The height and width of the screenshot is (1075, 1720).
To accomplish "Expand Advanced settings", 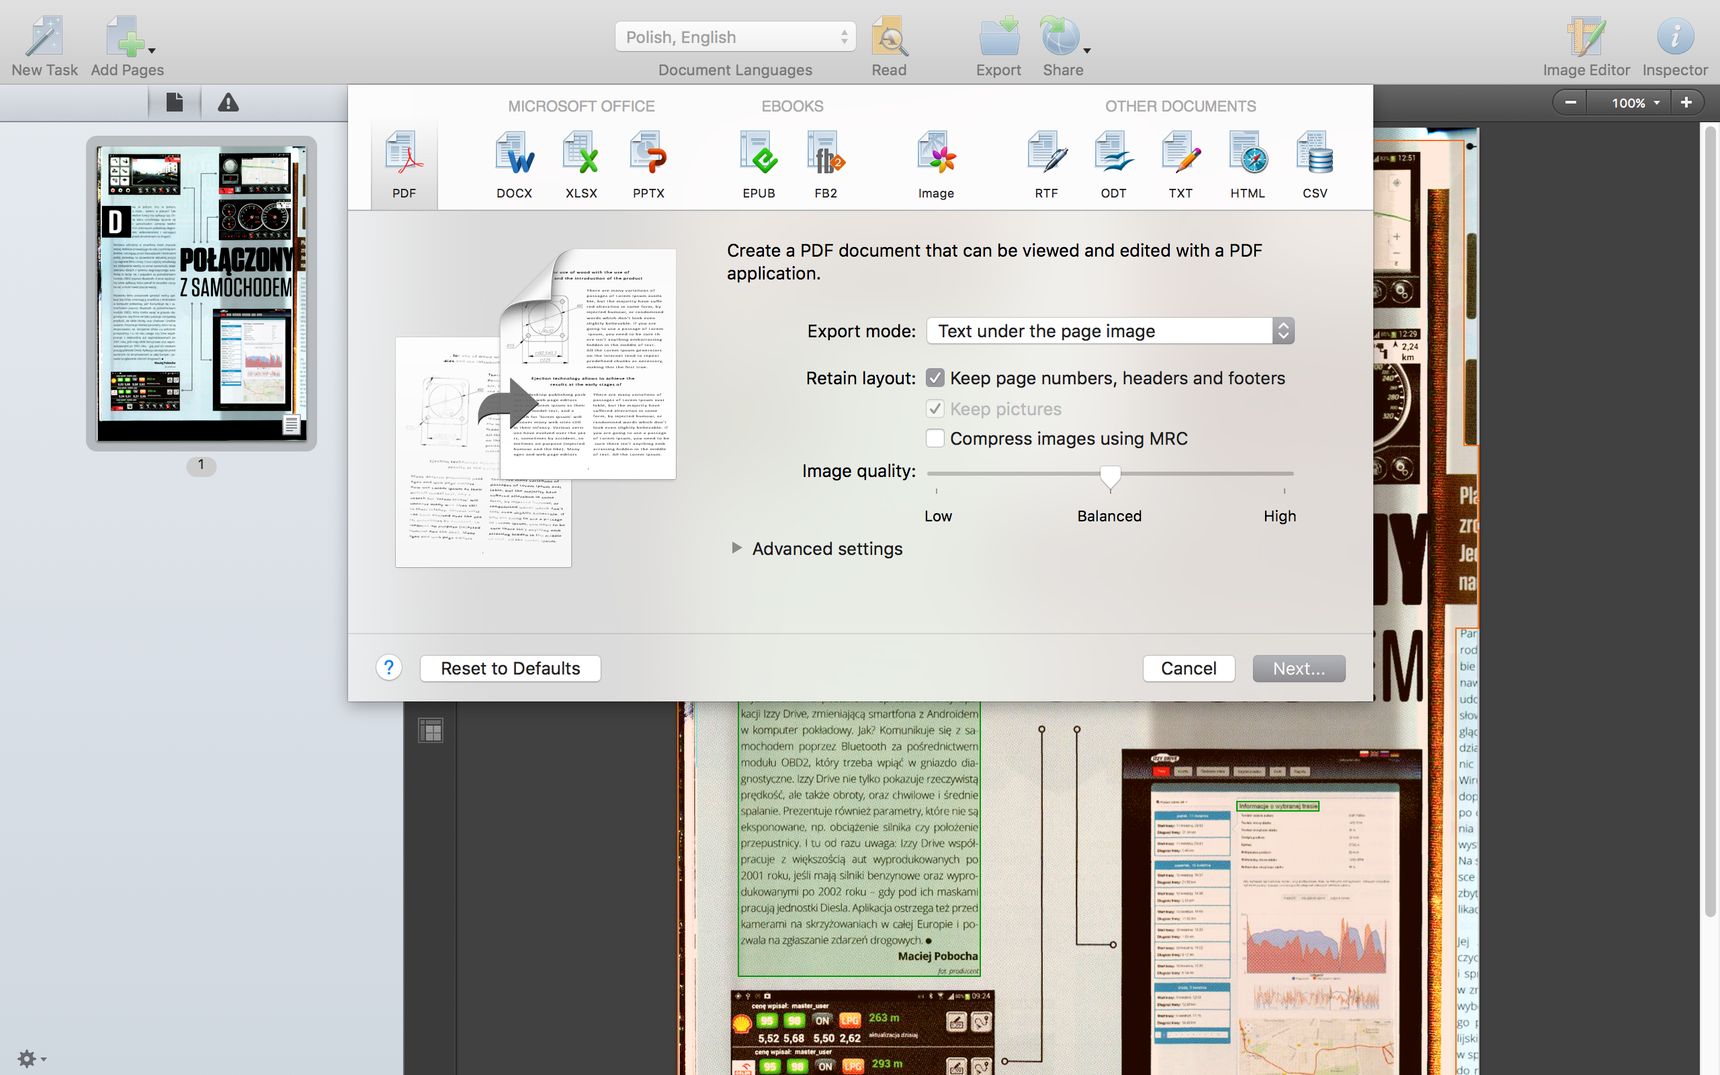I will (x=737, y=548).
